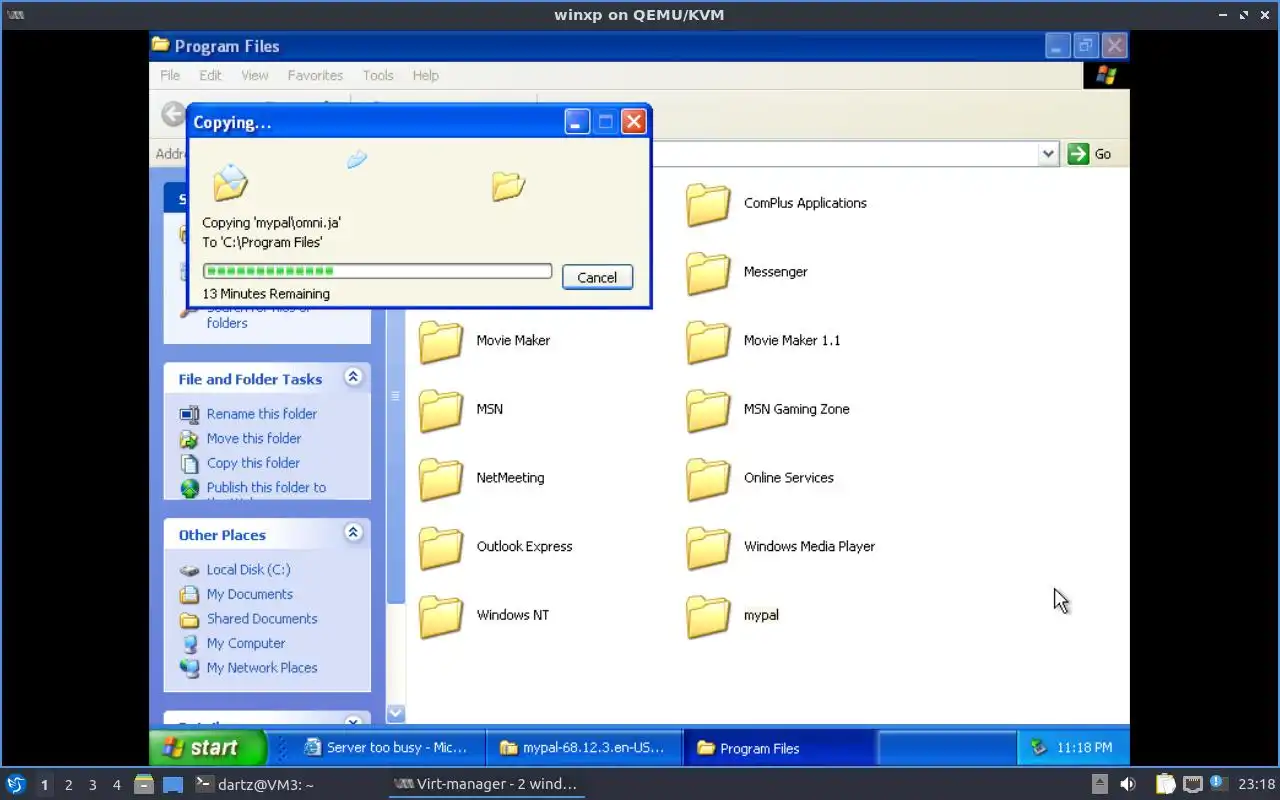Click the host panel show desktop icon

[x=173, y=784]
